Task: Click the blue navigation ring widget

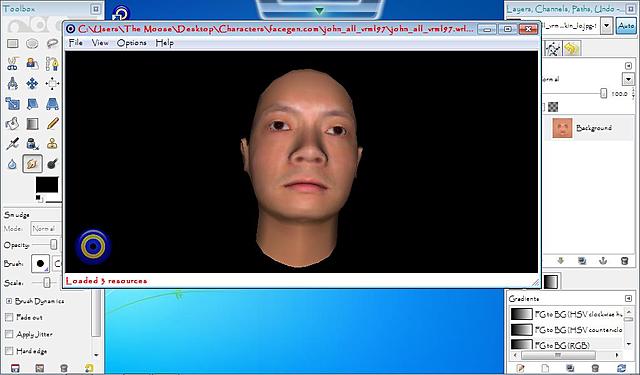Action: click(x=93, y=246)
